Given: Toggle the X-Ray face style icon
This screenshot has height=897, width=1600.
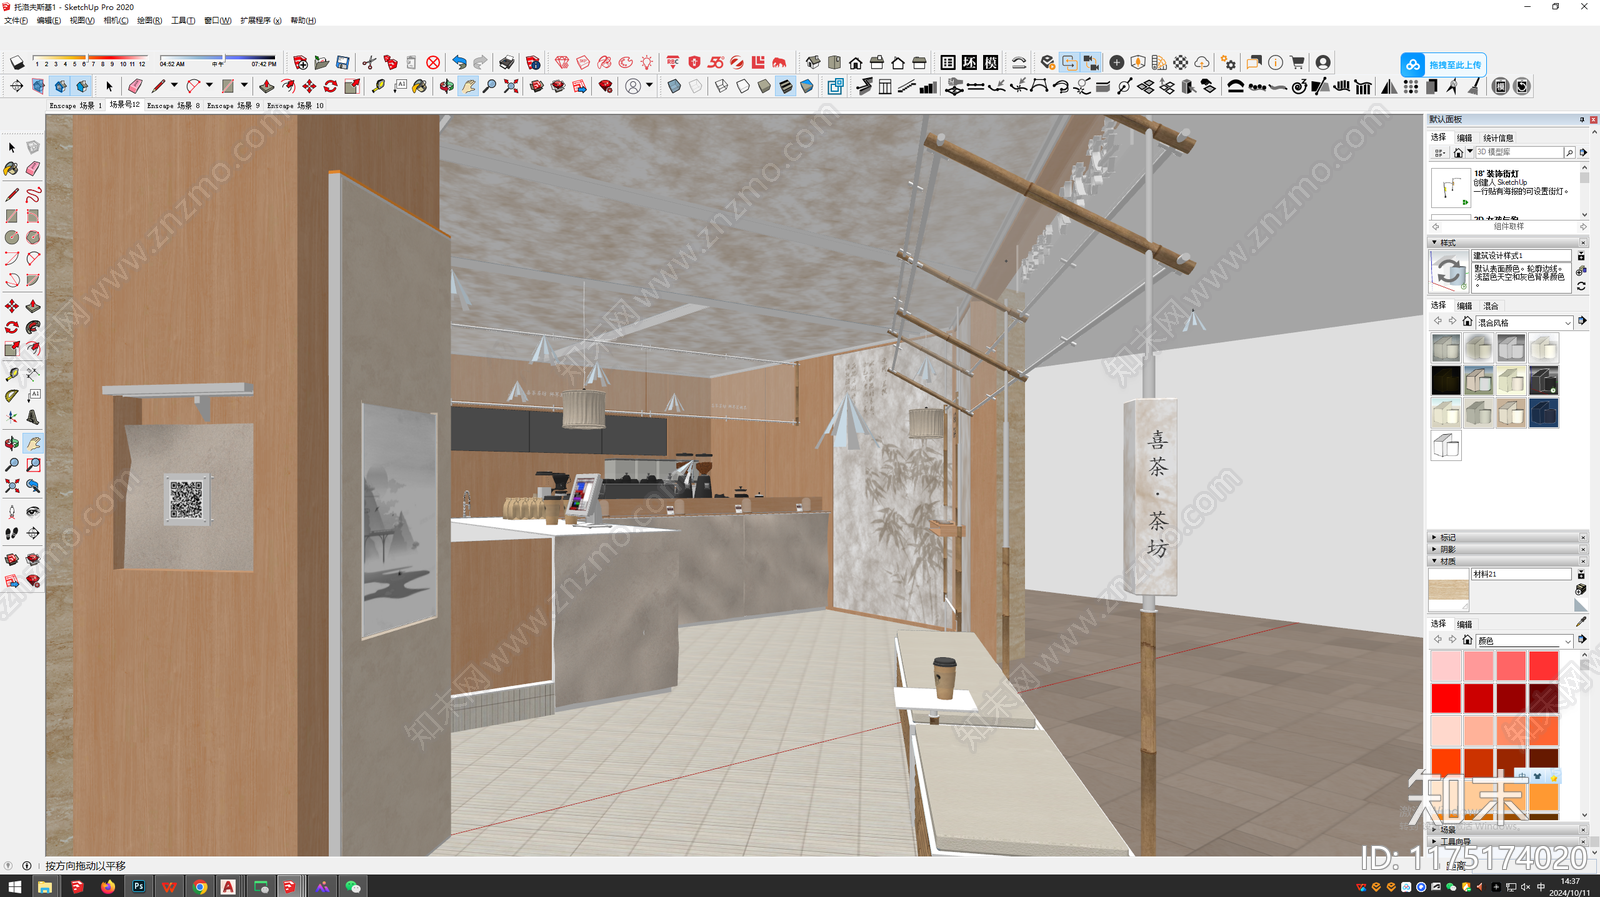Looking at the screenshot, I should 674,86.
